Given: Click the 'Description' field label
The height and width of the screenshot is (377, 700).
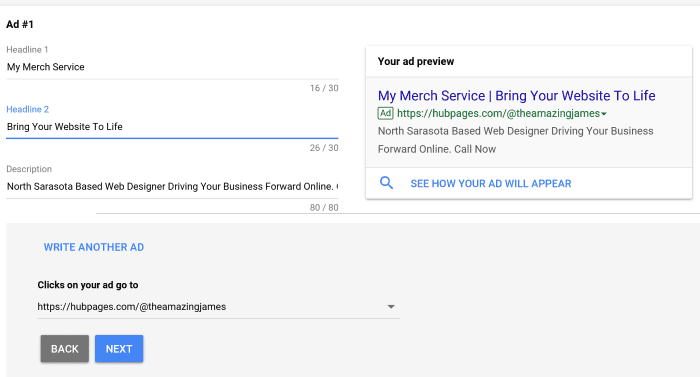Looking at the screenshot, I should pos(29,169).
